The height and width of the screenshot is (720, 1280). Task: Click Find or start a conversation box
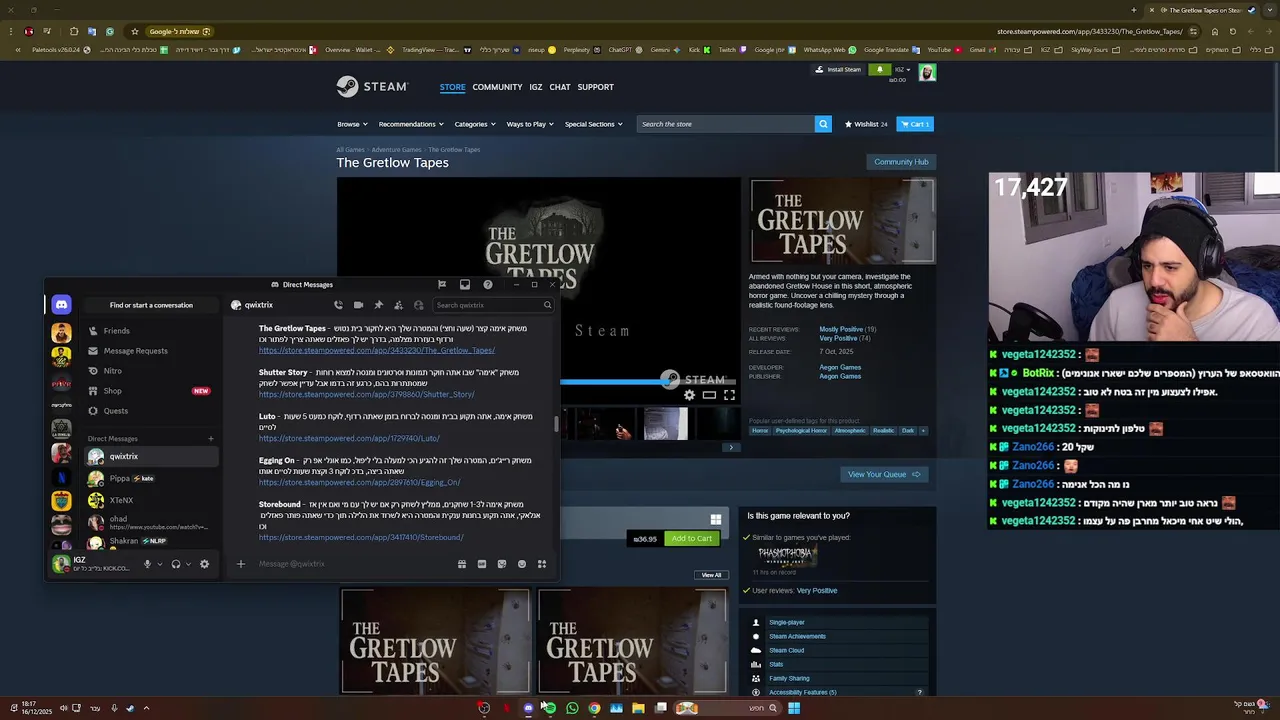pos(151,305)
